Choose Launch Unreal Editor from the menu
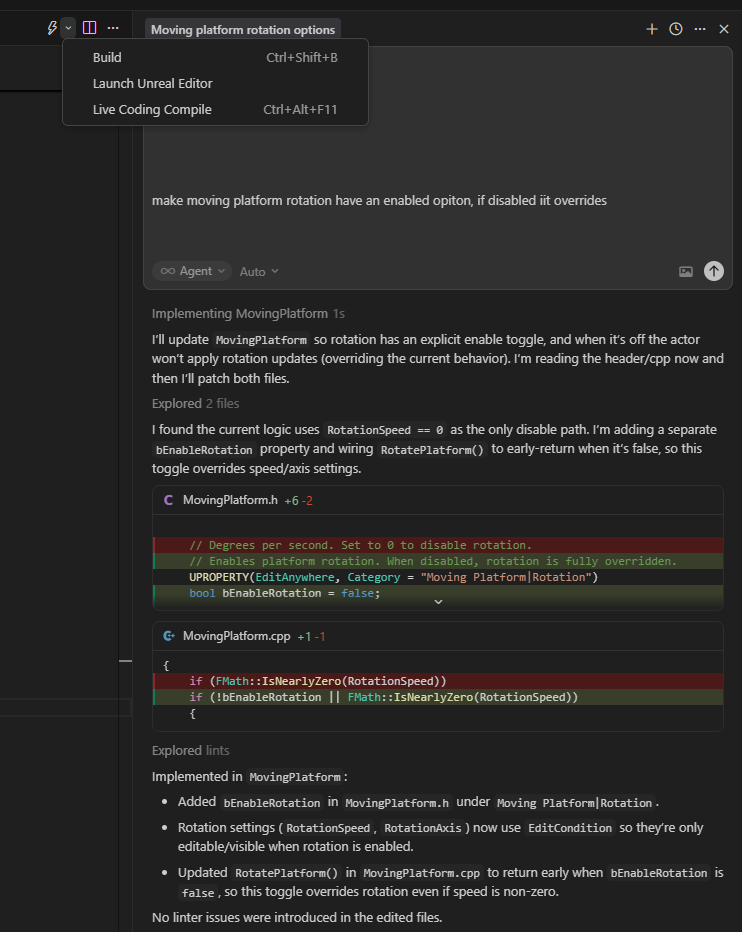Screen dimensions: 742x932 (x=152, y=83)
